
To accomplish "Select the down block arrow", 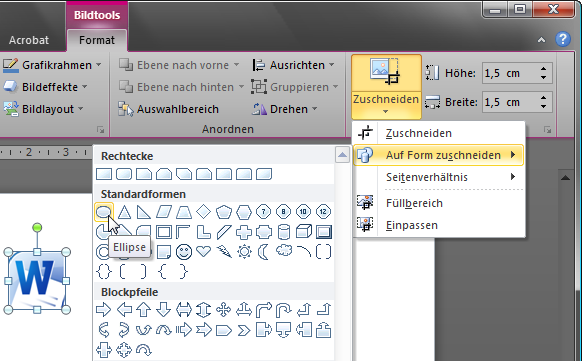I will point(164,310).
